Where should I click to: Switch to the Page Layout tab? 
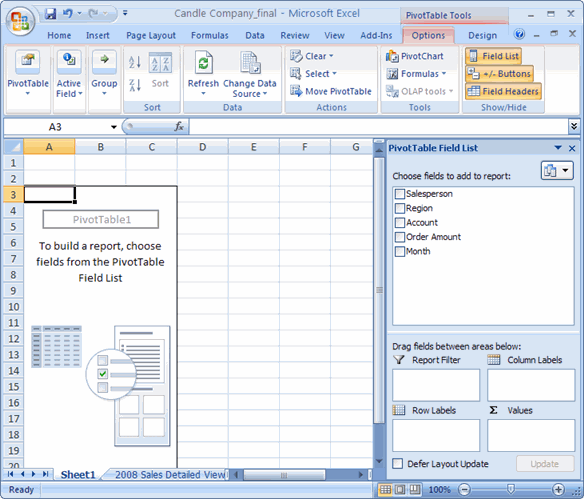click(x=150, y=35)
